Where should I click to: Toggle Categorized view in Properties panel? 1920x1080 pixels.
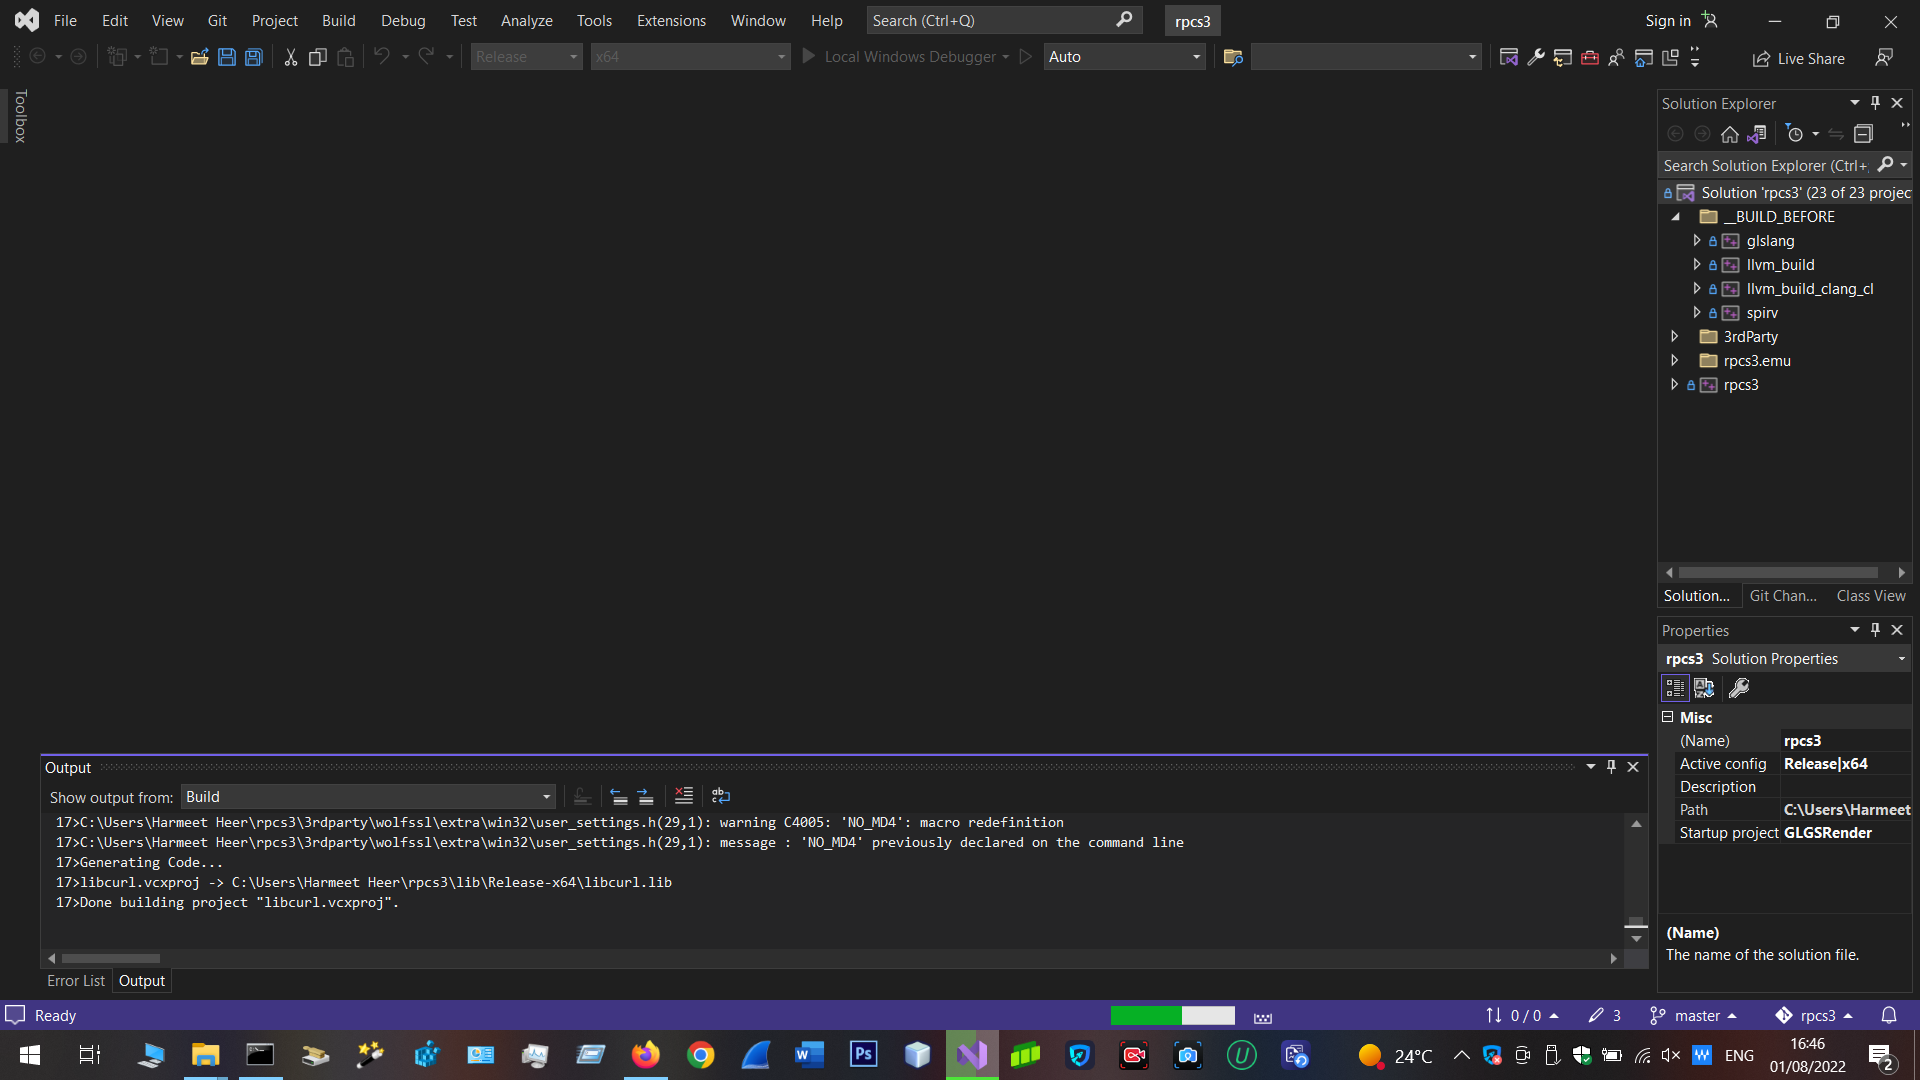coord(1675,688)
